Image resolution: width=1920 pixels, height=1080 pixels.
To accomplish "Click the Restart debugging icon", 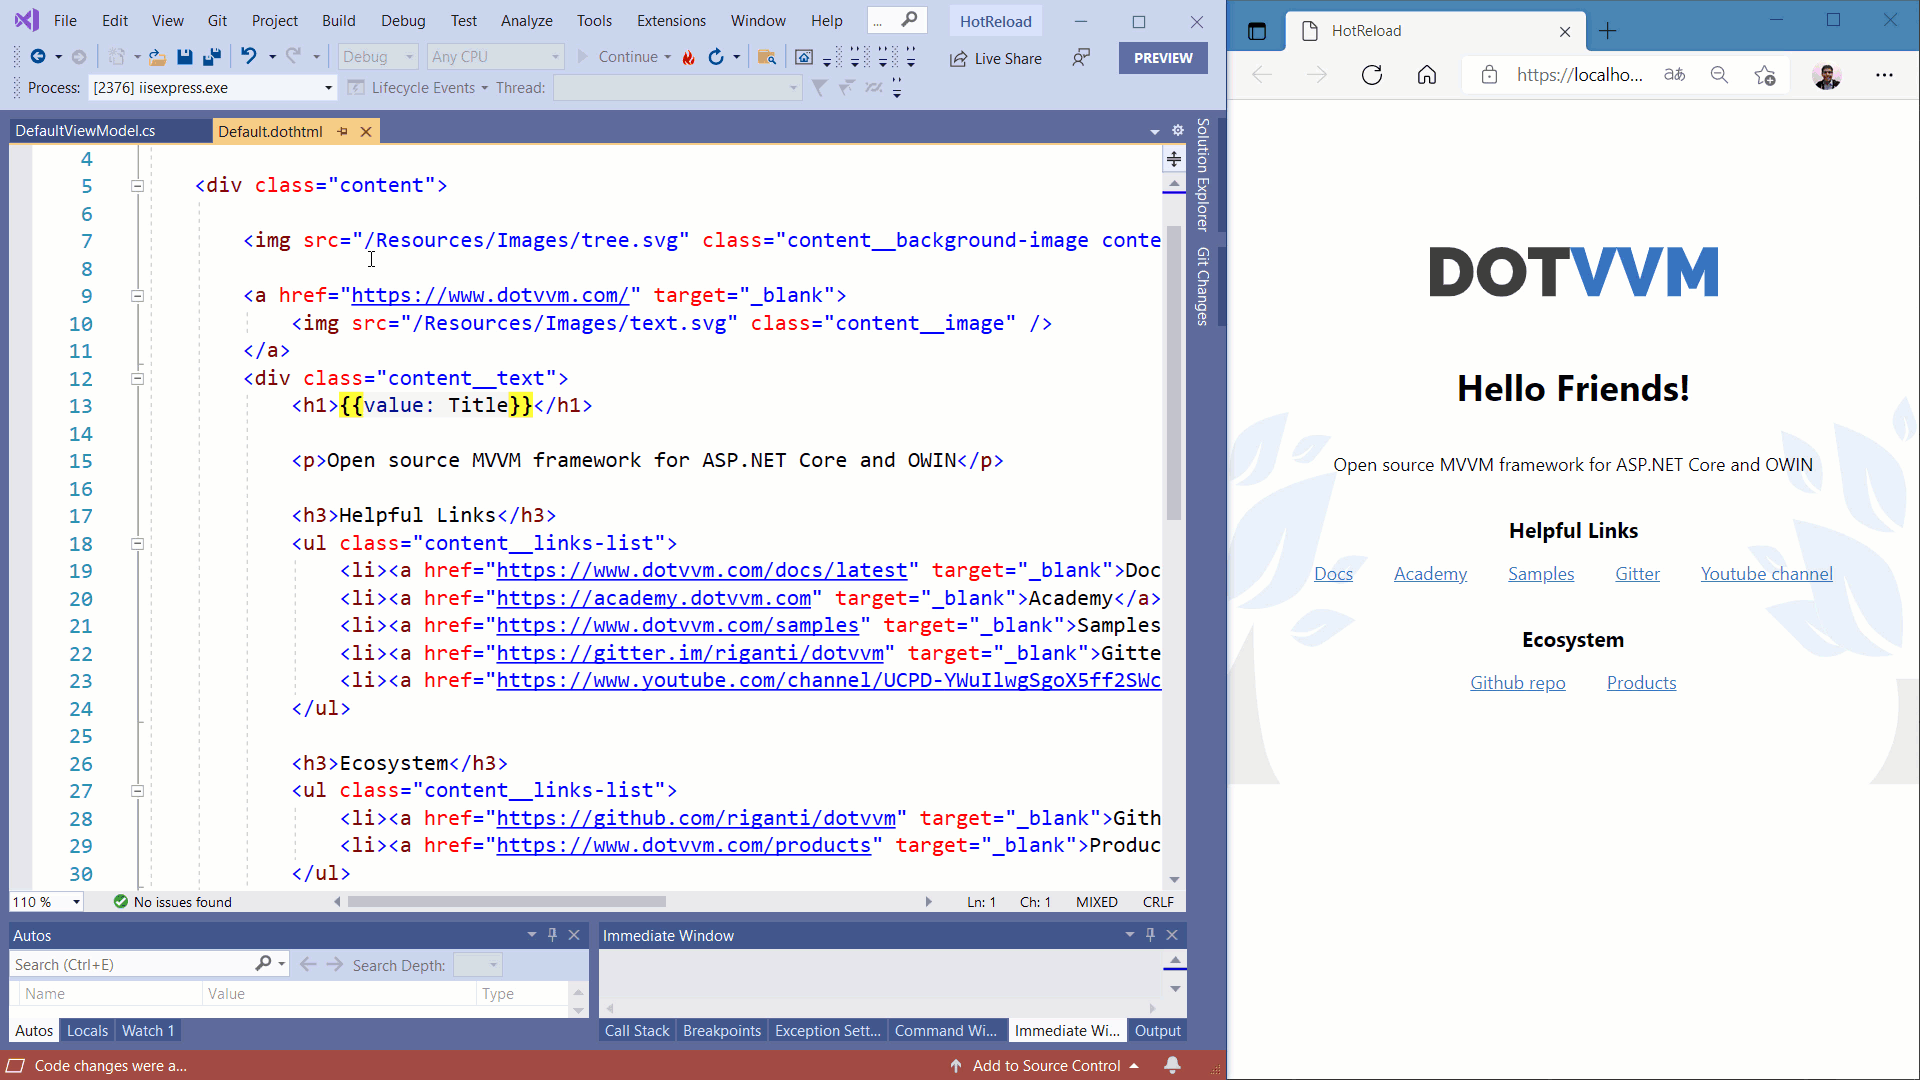I will pos(716,58).
